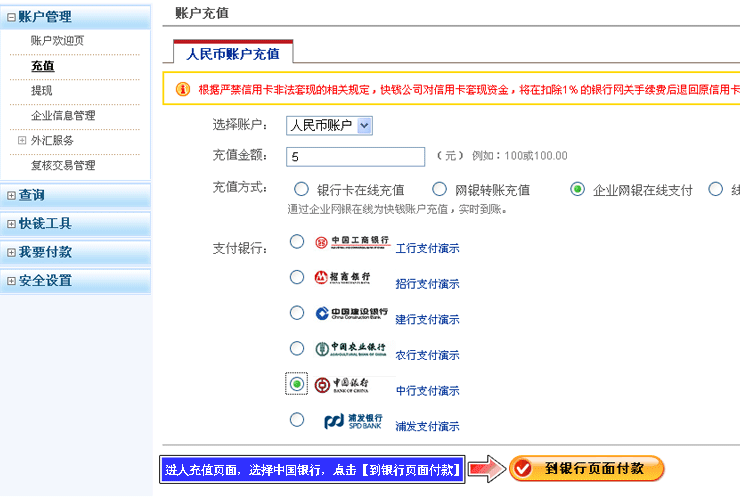Click the 充值金额 label

click(240, 155)
